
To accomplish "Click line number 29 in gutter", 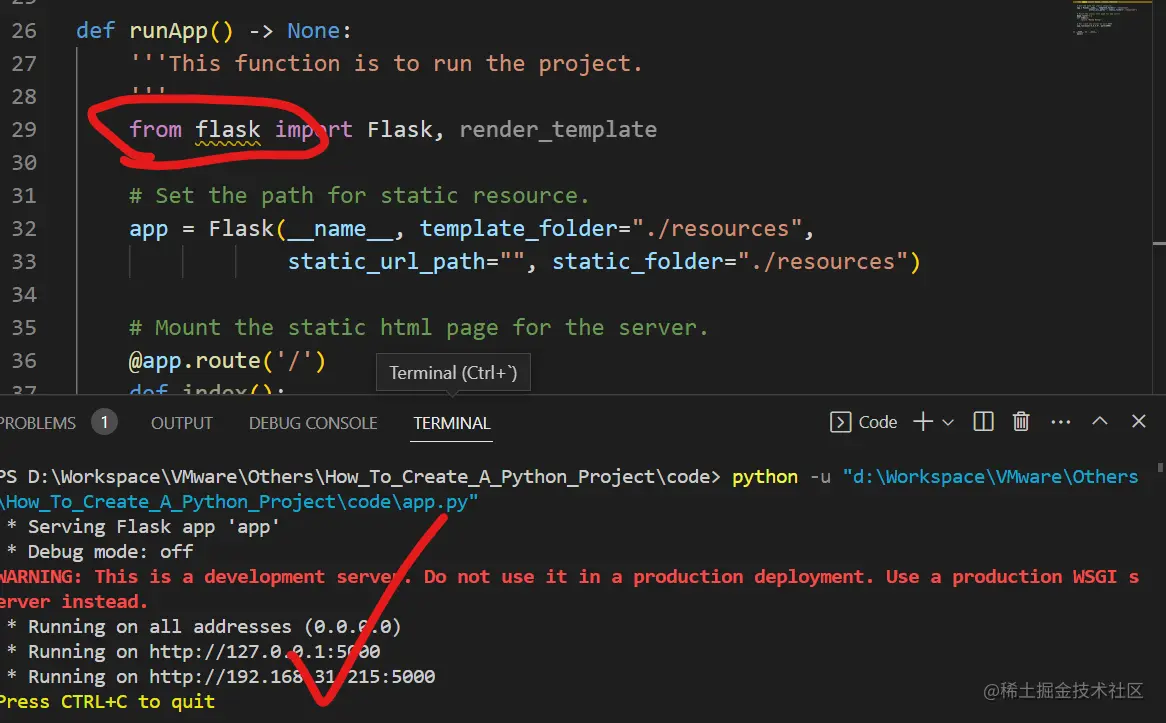I will [x=24, y=129].
